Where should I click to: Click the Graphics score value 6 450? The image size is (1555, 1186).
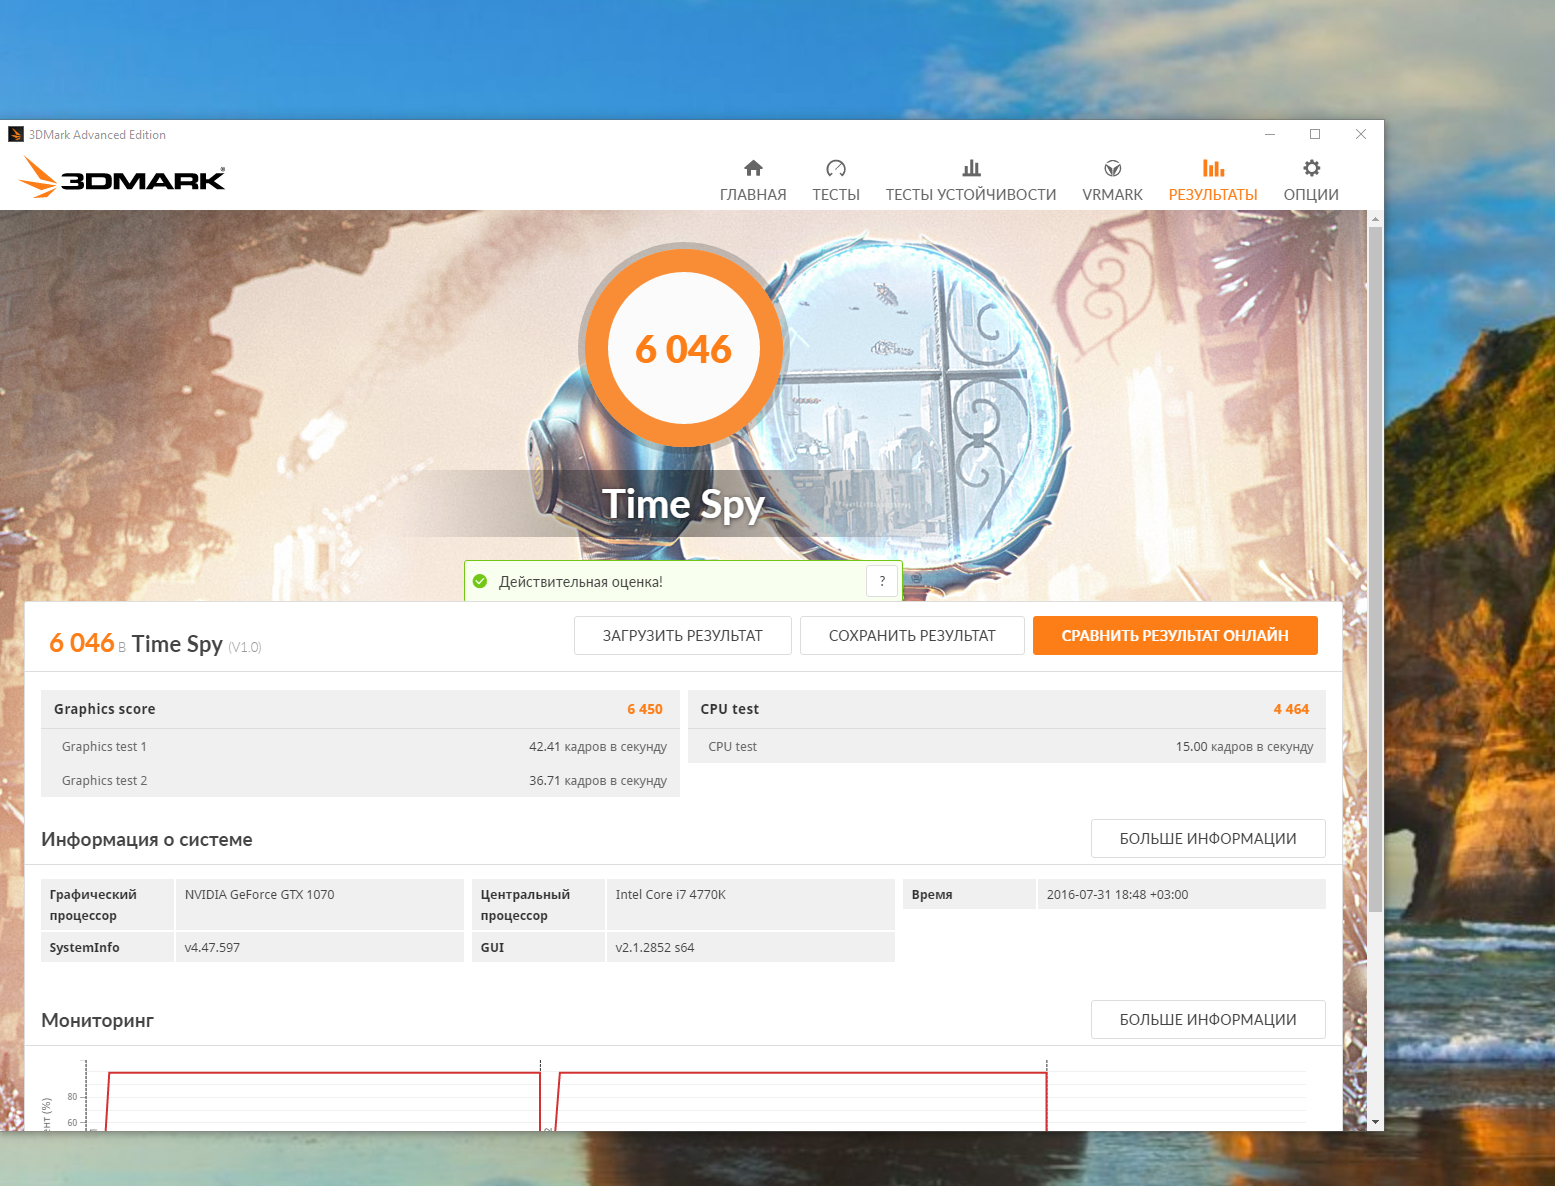coord(645,709)
